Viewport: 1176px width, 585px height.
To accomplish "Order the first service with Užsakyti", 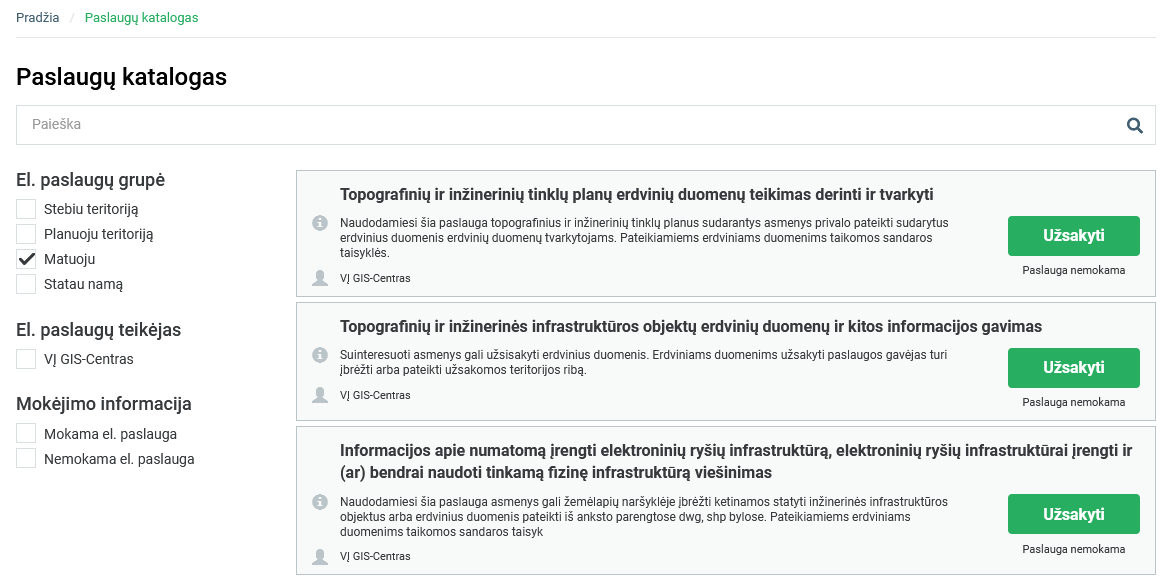I will 1073,236.
